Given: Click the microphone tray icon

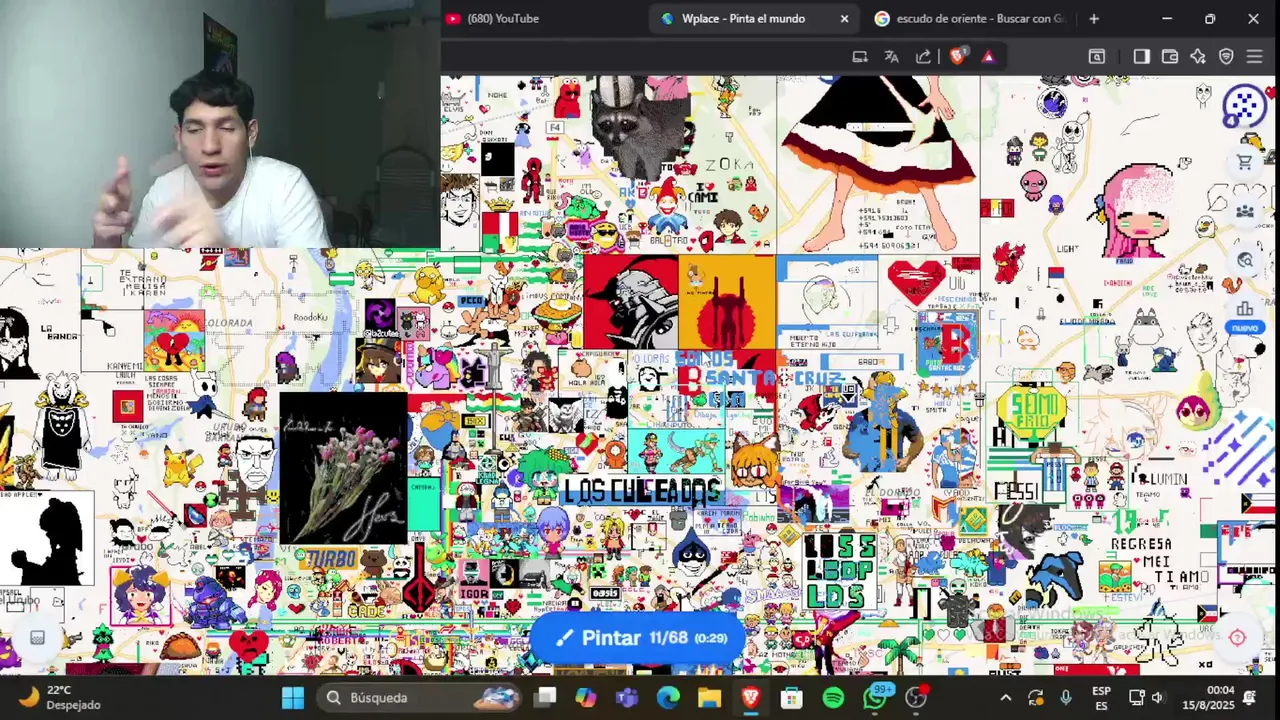Looking at the screenshot, I should tap(1065, 698).
